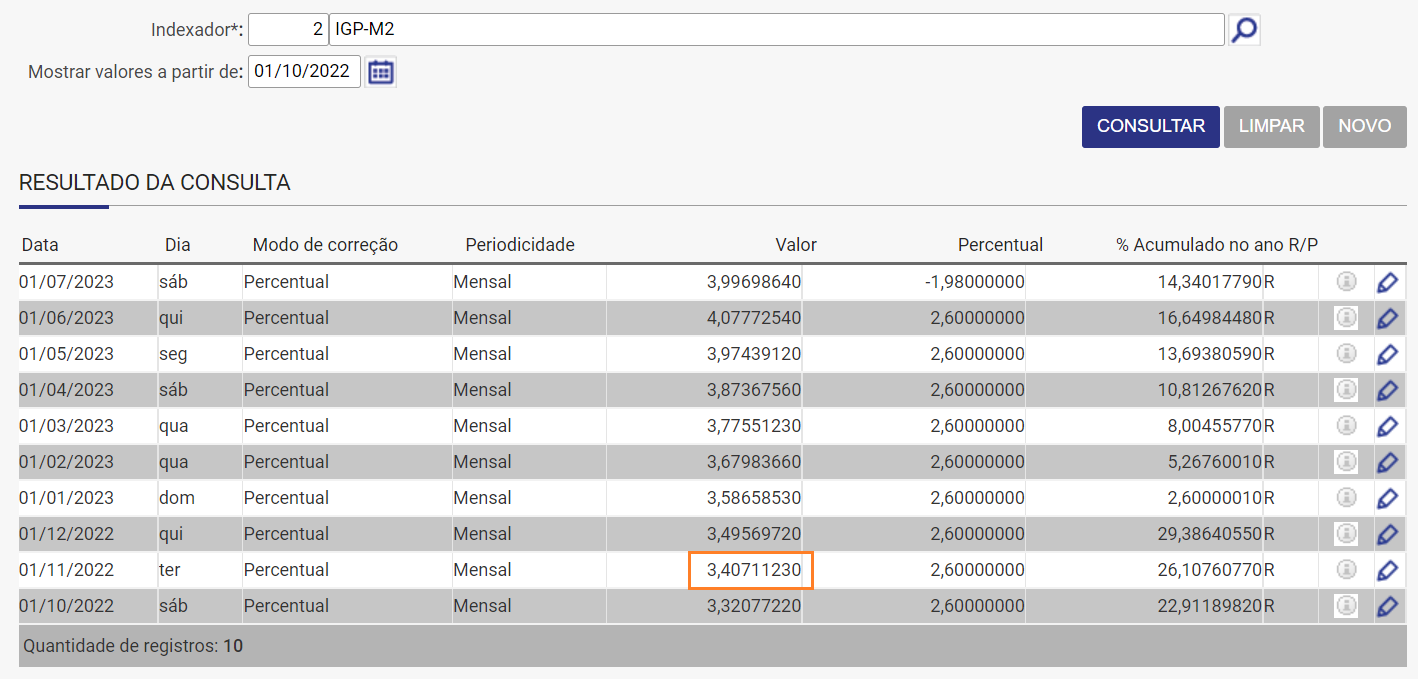This screenshot has width=1418, height=687.
Task: Click the round info icon on 01/07/2023 row
Action: [x=1346, y=282]
